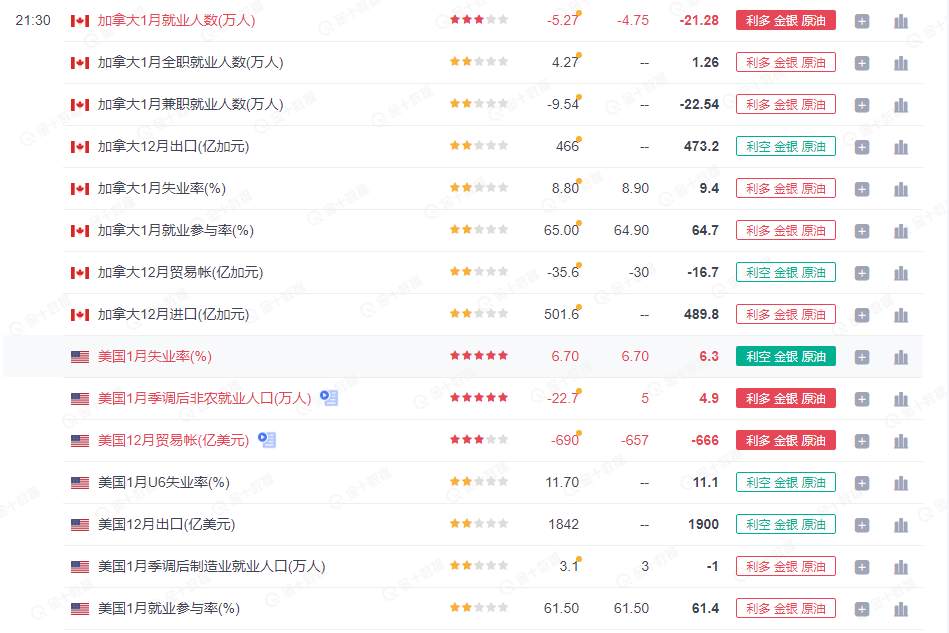This screenshot has width=949, height=633.
Task: Click the 利空 金银 原油 tag for 加拿大12月出口
Action: 786,146
